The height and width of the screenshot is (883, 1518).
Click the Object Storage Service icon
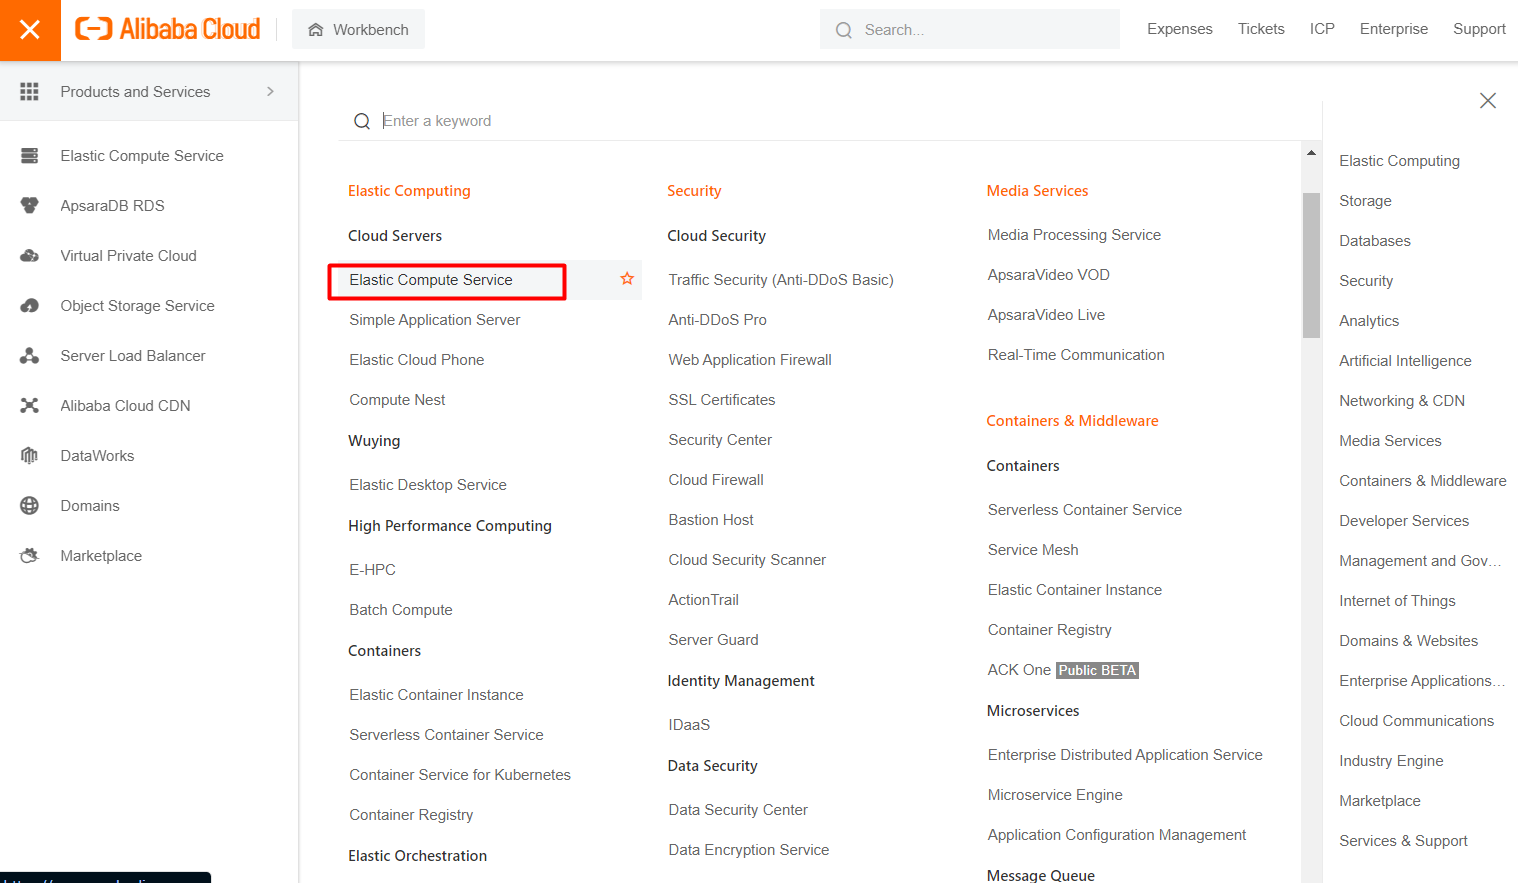click(30, 305)
